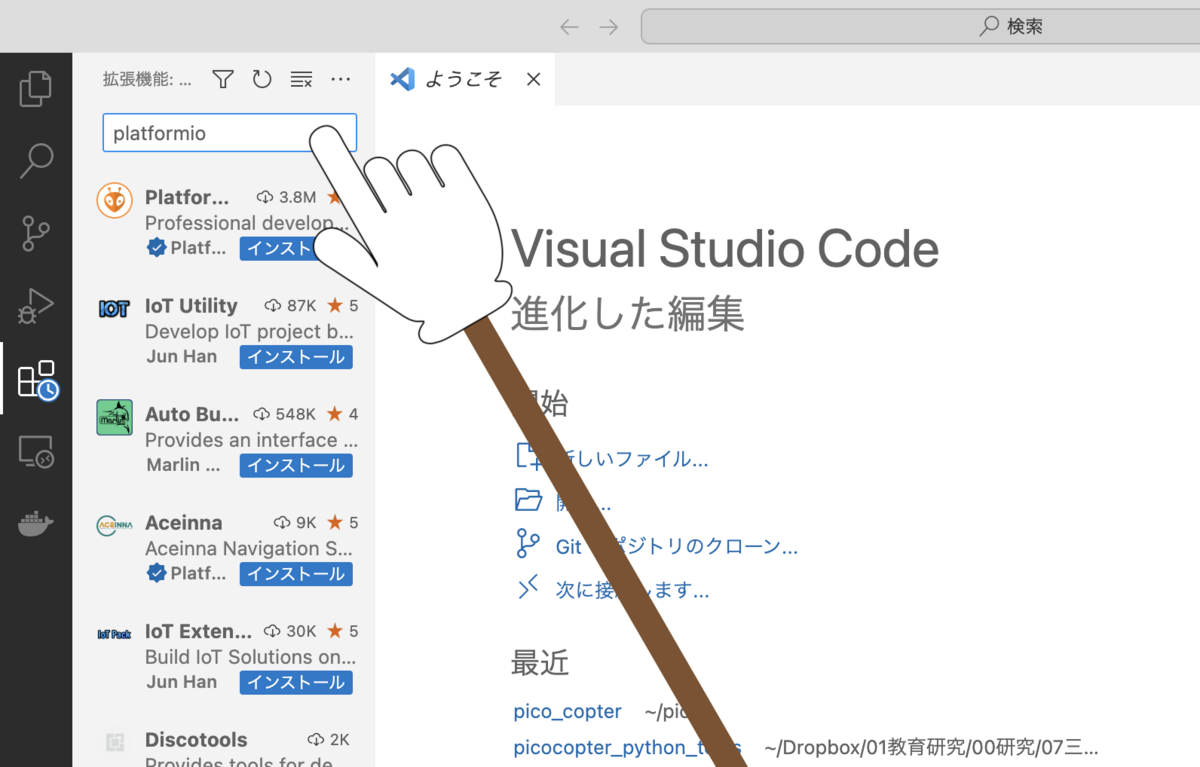Open recent project pico_copter

pos(567,711)
